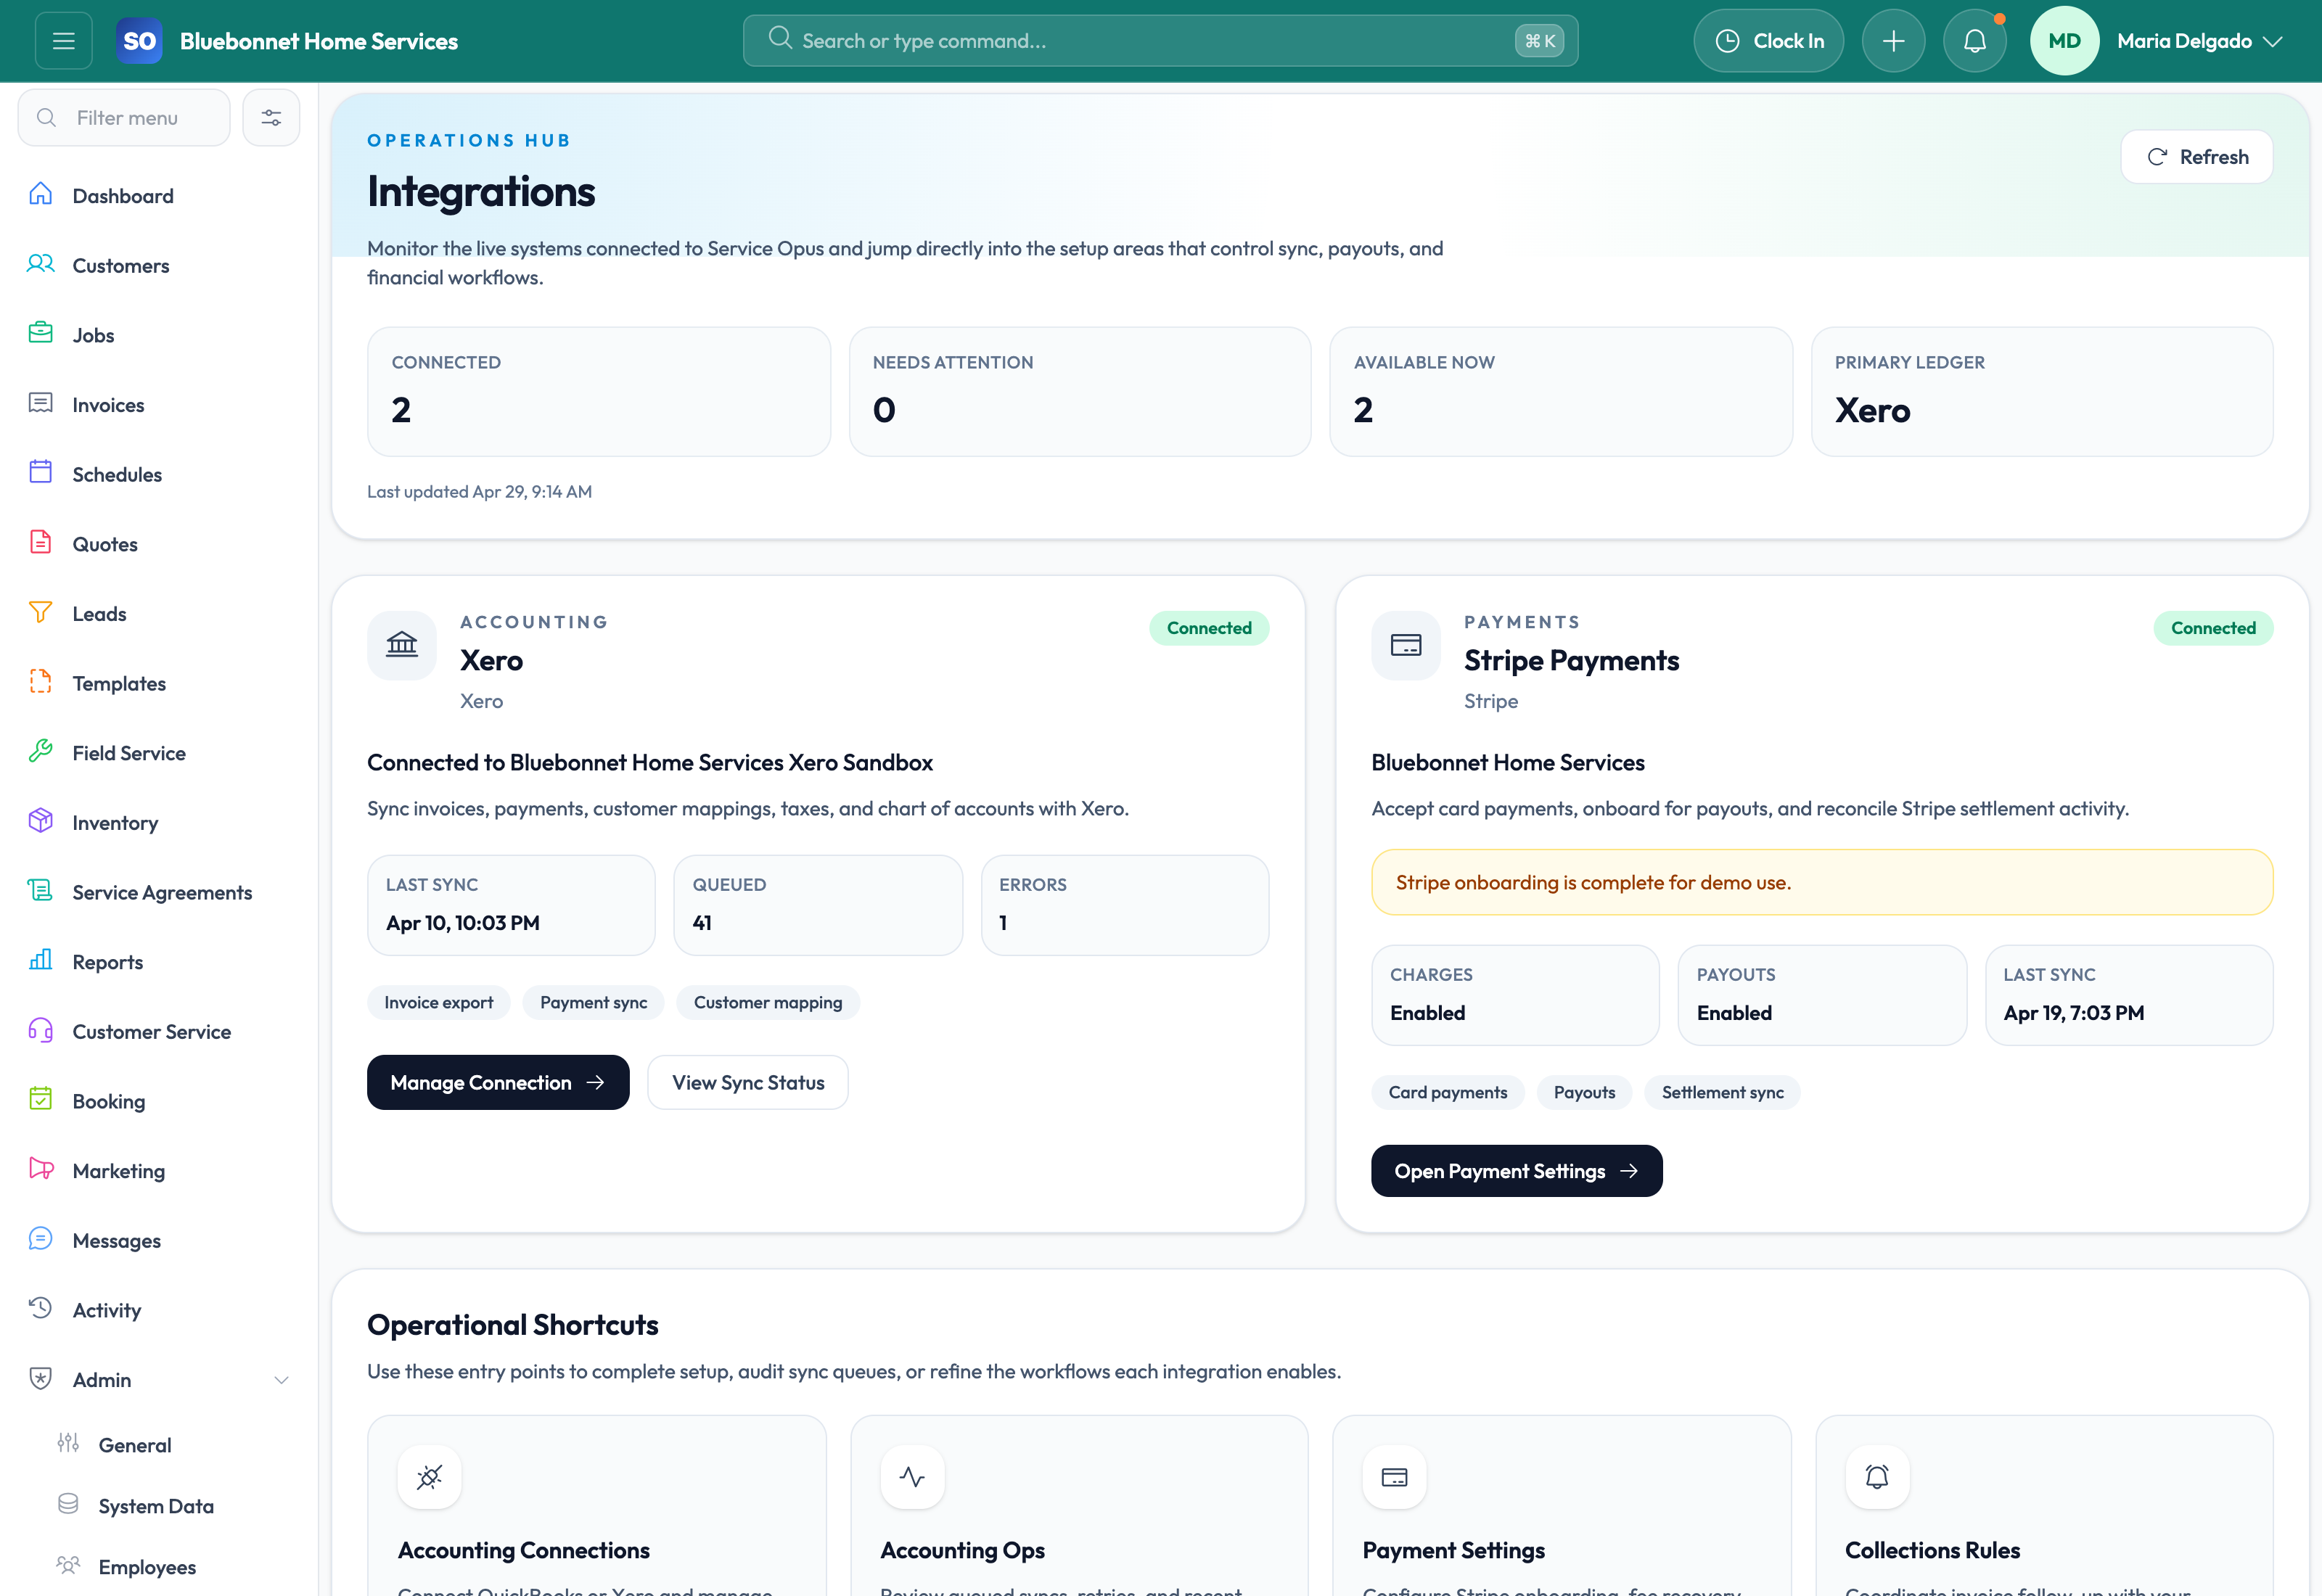Screen dimensions: 2322x1596
Task: Click the Activity history icon
Action: (x=41, y=1308)
